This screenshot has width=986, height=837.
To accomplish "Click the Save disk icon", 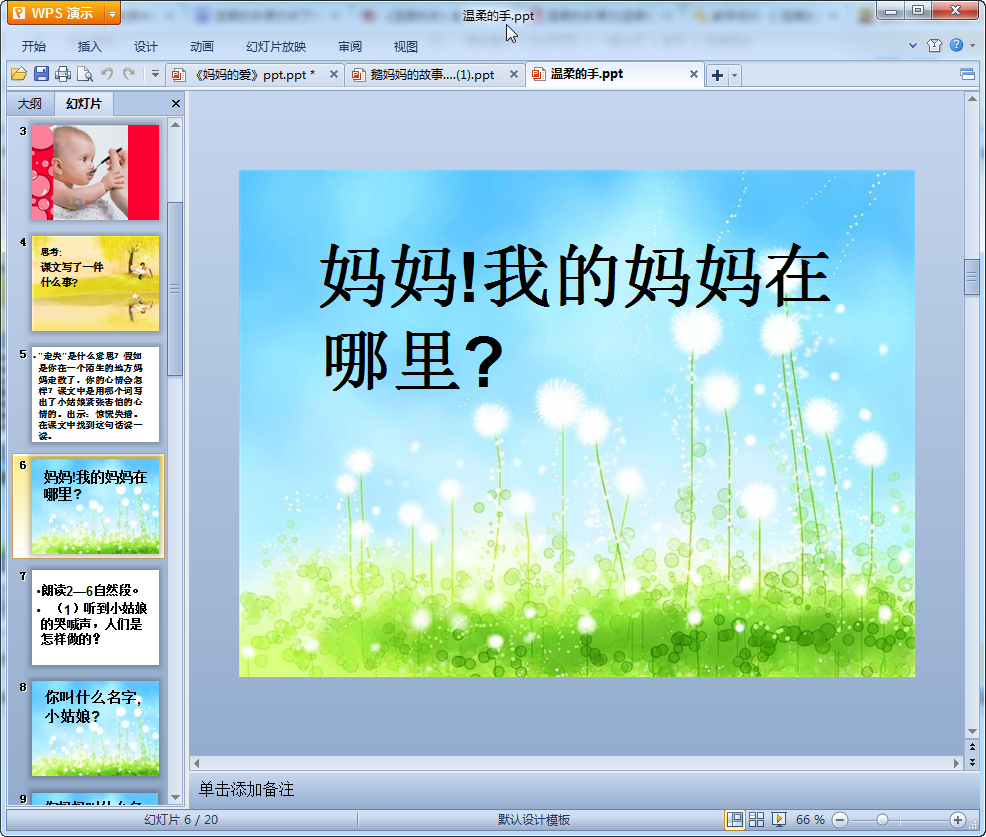I will 41,74.
